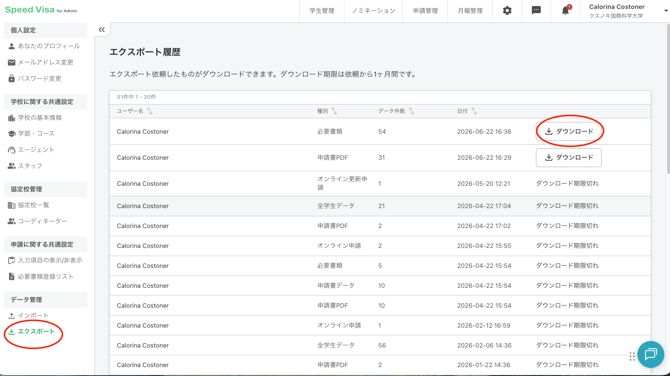Open settings gear icon in top bar
This screenshot has height=376, width=670.
[x=507, y=11]
